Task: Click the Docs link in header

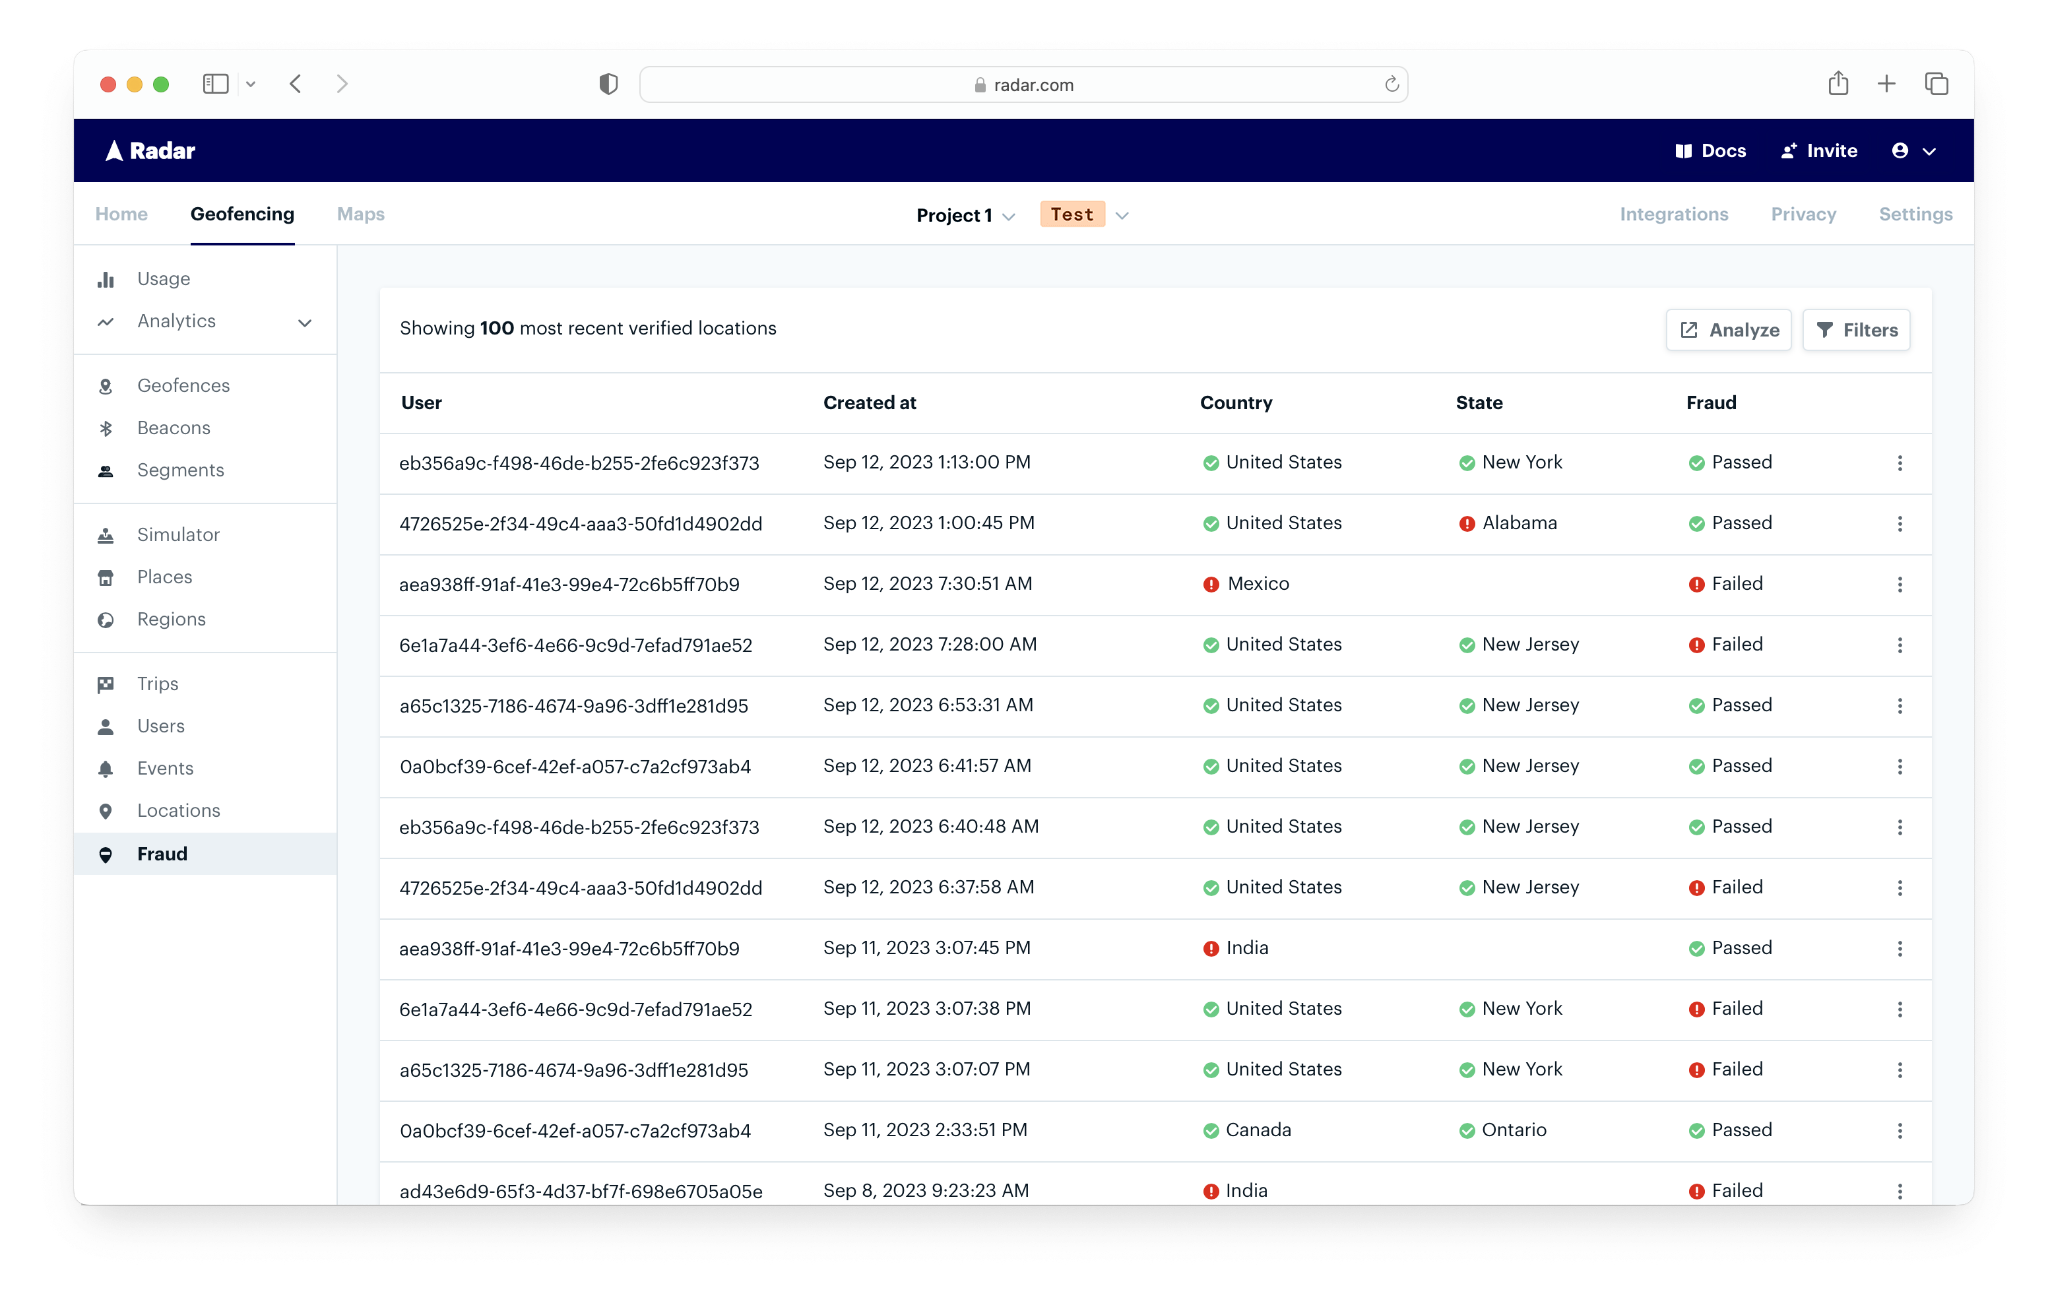Action: coord(1710,151)
